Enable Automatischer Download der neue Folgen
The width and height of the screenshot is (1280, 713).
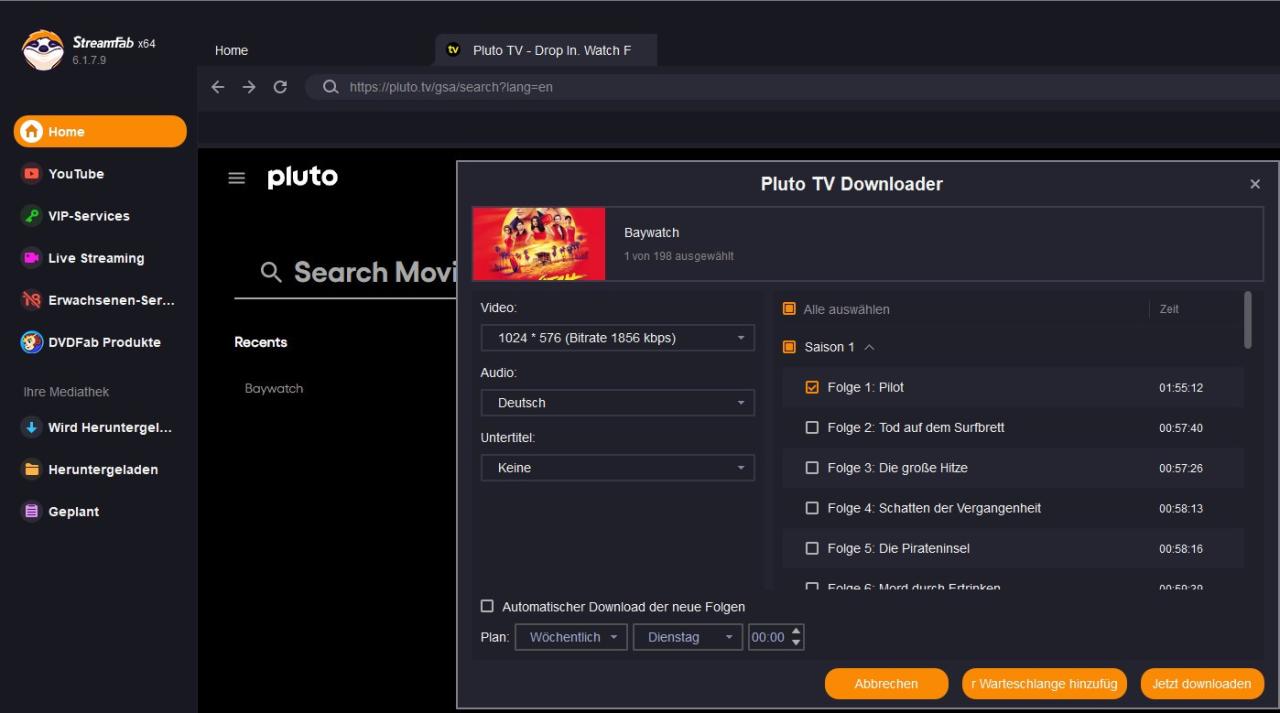click(x=487, y=606)
